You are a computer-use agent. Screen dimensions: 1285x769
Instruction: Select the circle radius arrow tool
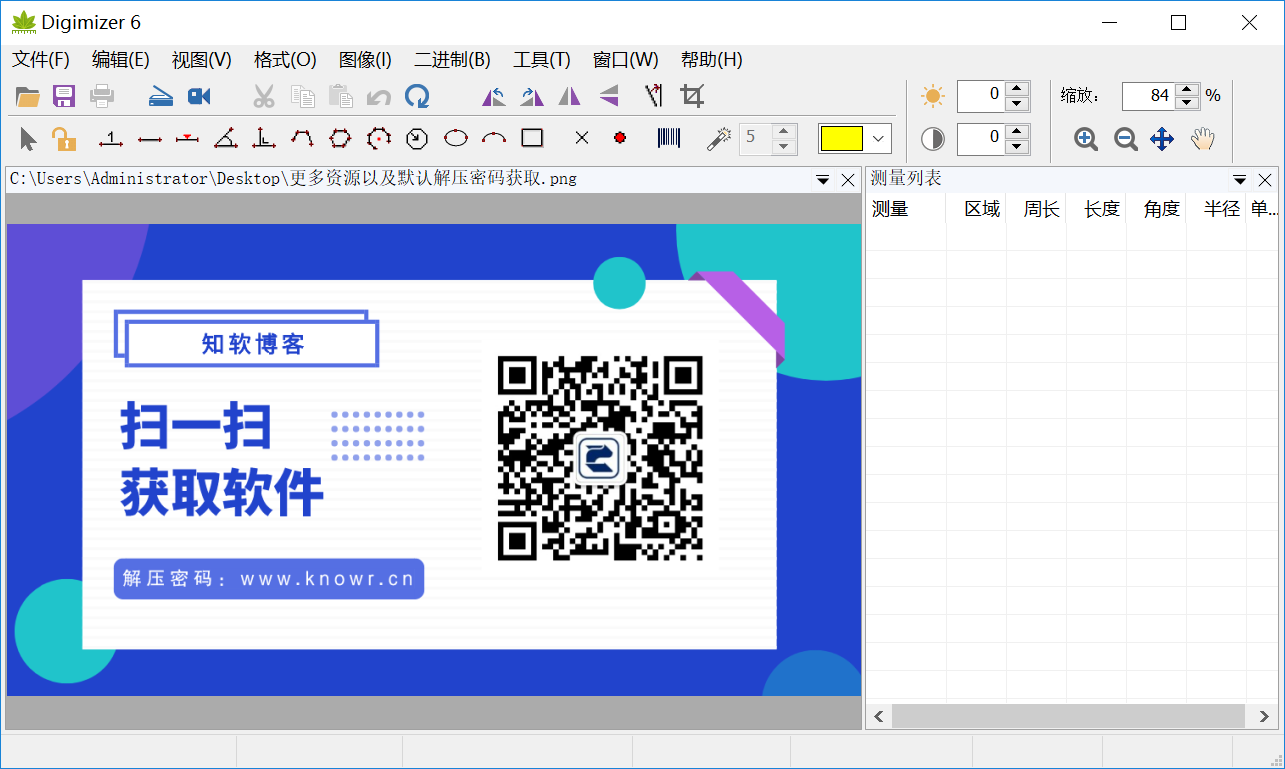pyautogui.click(x=417, y=138)
